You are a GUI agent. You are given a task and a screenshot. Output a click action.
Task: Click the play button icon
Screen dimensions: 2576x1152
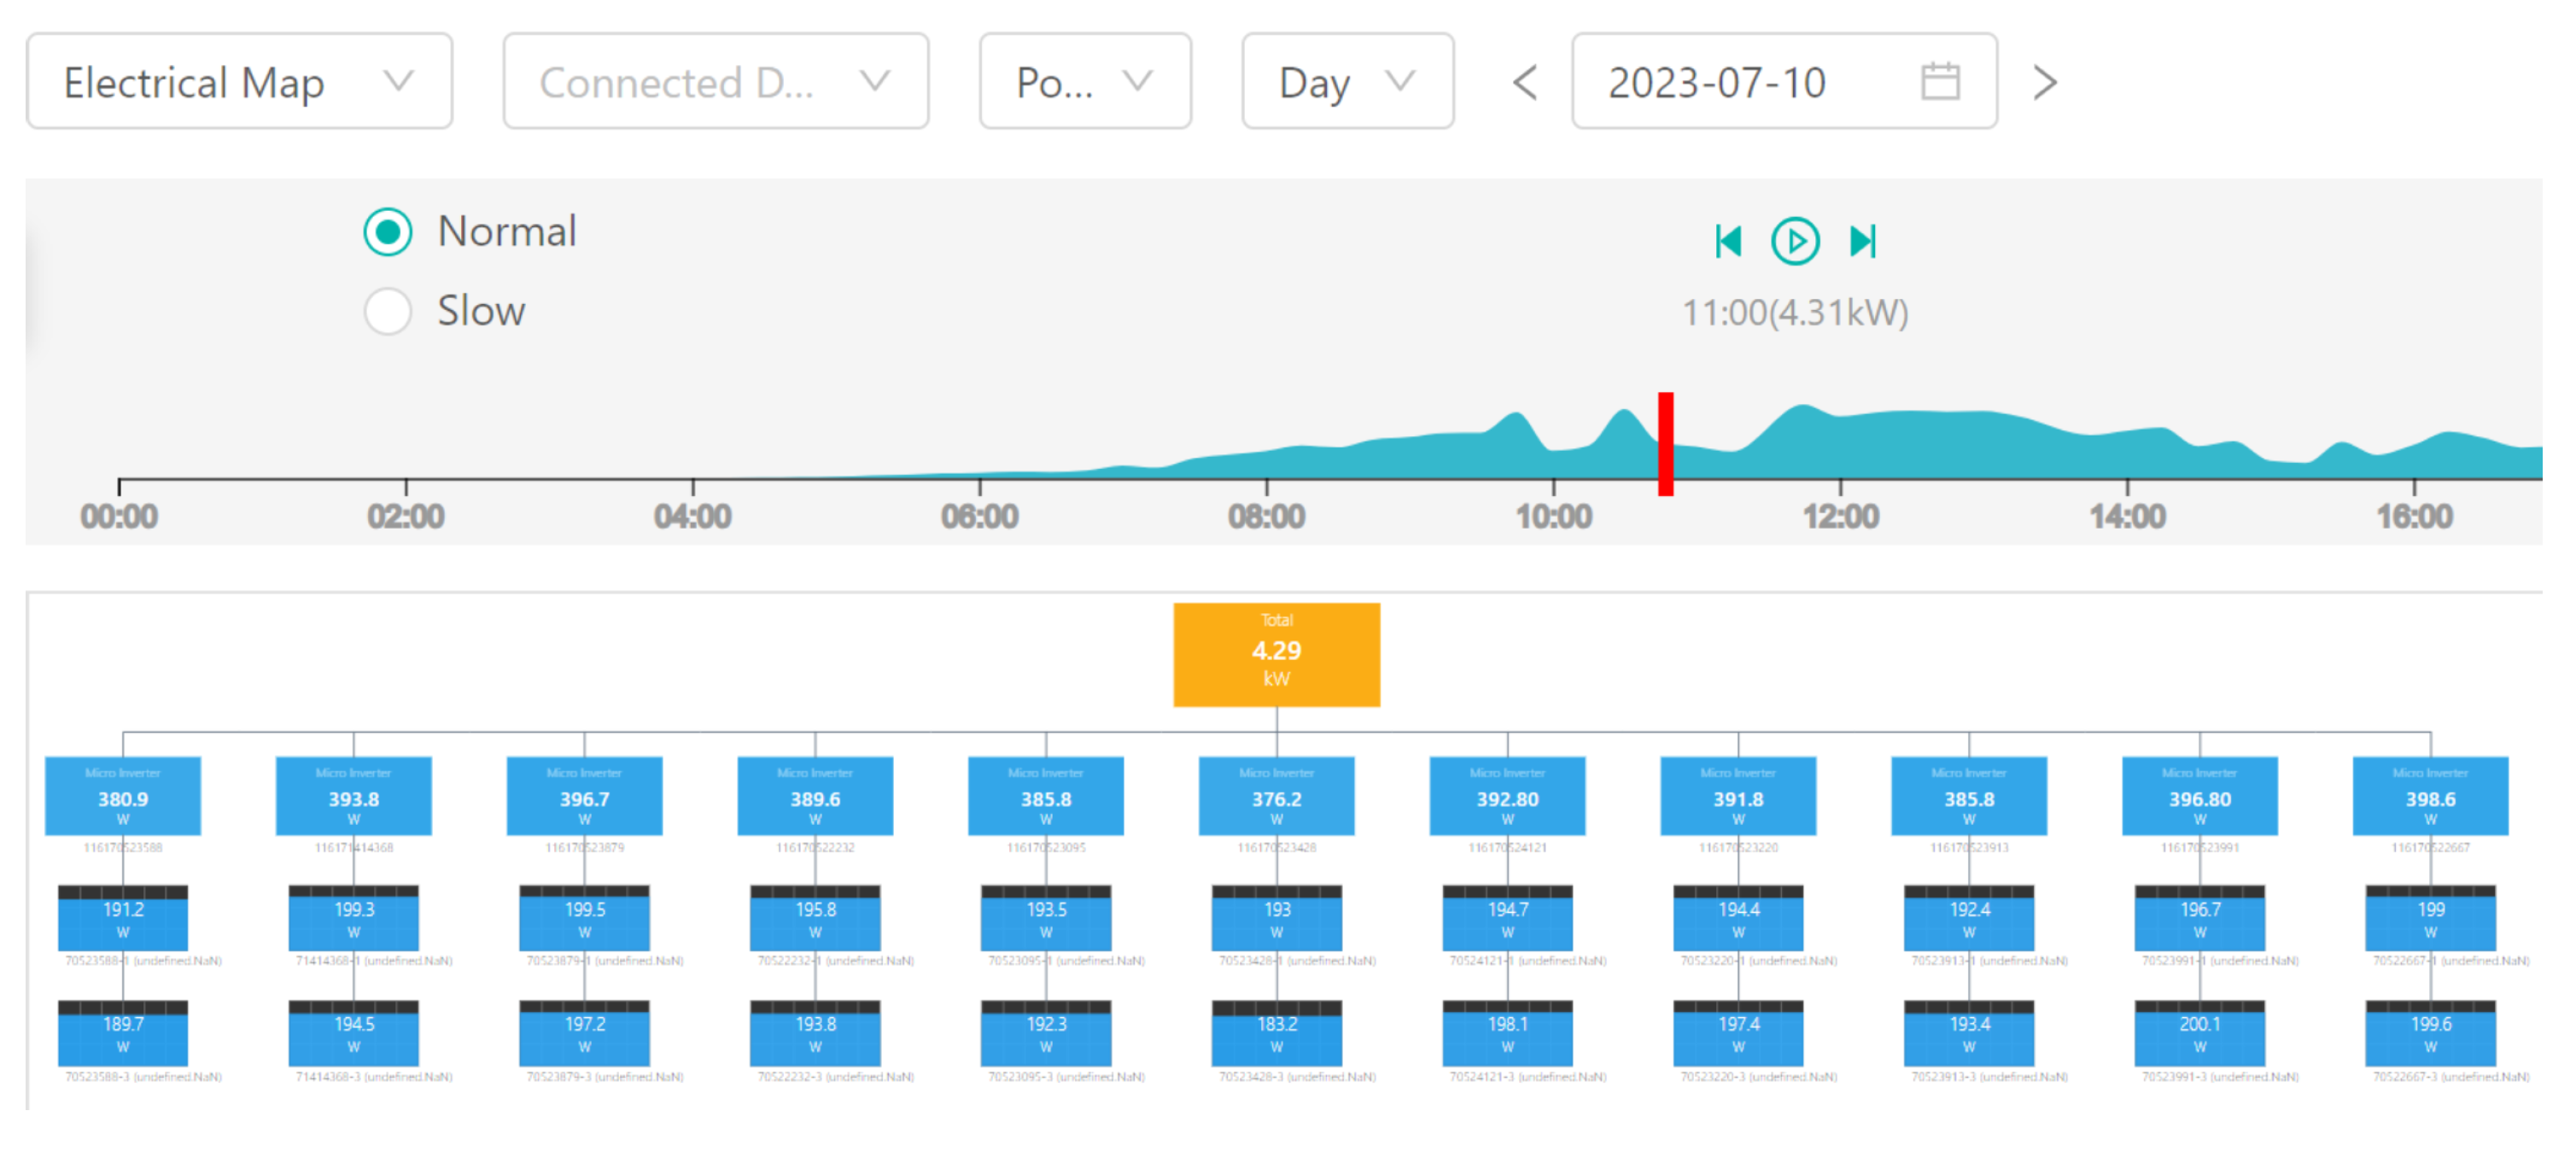tap(1794, 241)
